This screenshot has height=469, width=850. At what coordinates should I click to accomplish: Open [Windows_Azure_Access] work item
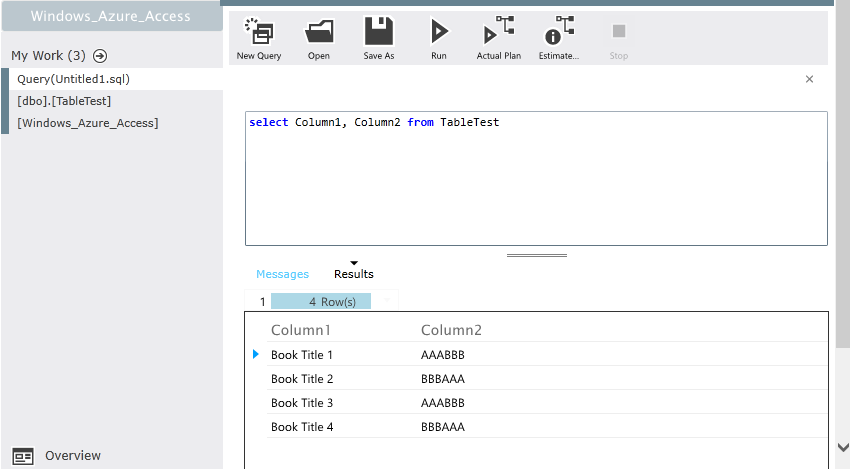tap(88, 123)
